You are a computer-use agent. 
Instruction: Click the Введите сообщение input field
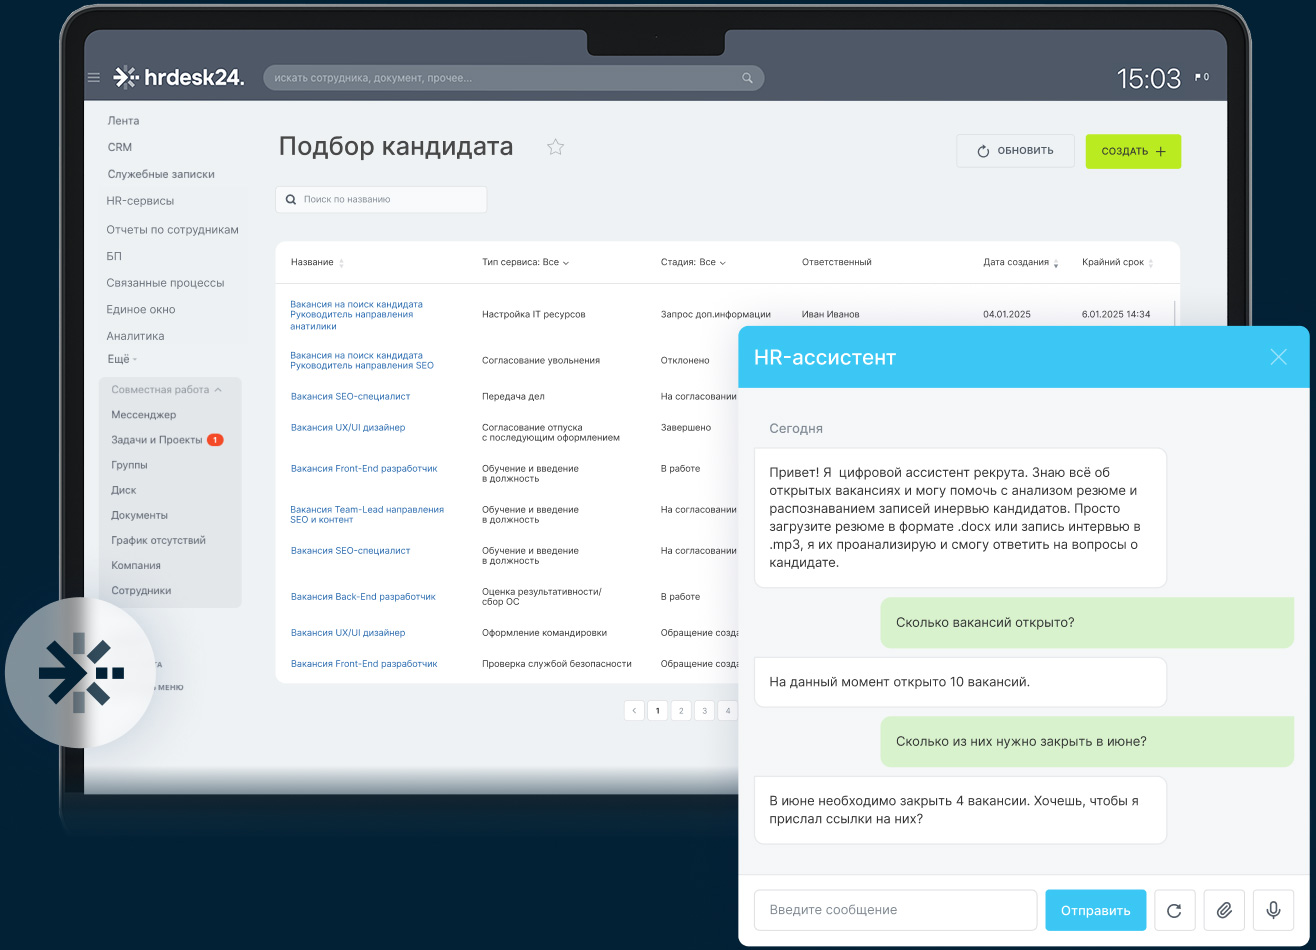894,910
